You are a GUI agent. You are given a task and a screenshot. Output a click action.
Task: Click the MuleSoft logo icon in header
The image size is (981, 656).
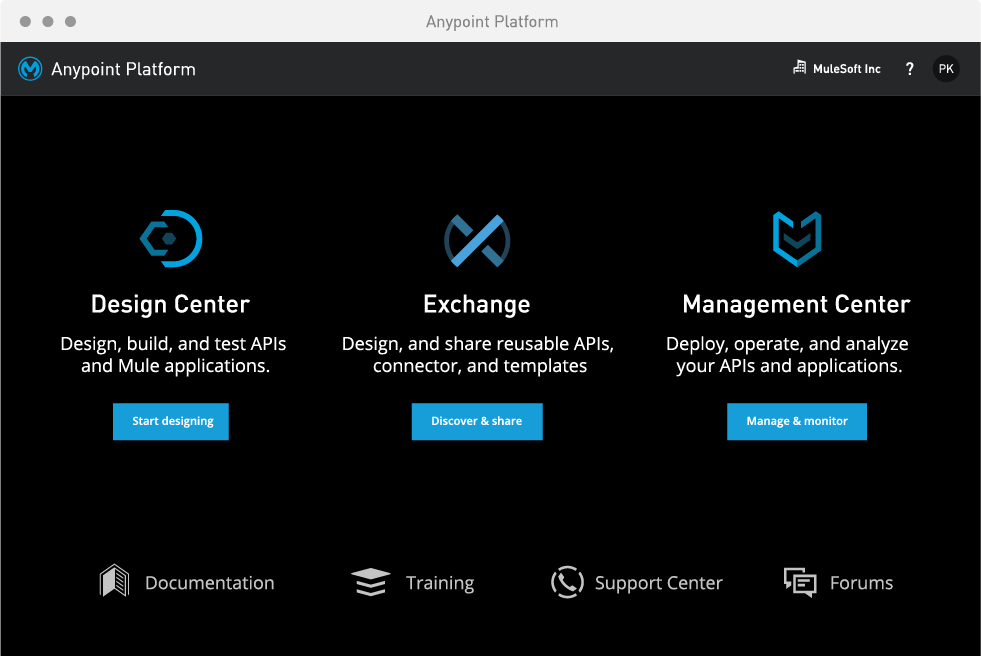pyautogui.click(x=30, y=69)
